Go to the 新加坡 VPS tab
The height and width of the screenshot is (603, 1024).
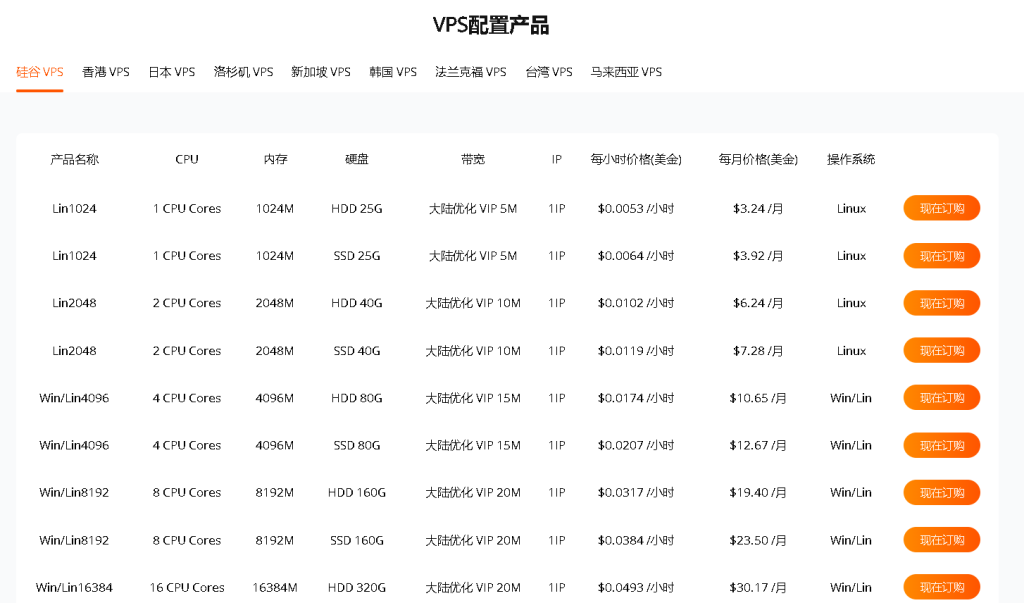point(320,72)
